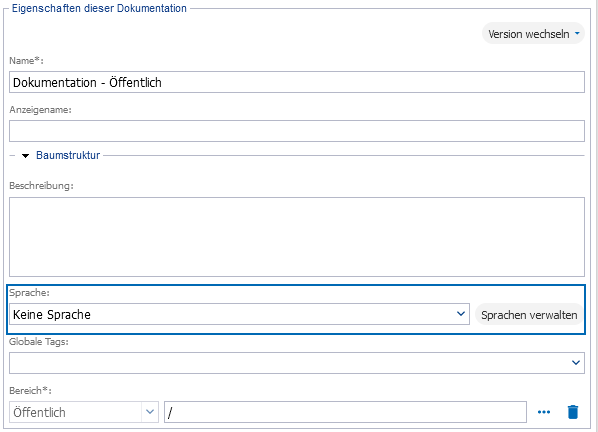Open the Sprache dropdown chevron
This screenshot has width=598, height=432.
click(461, 314)
